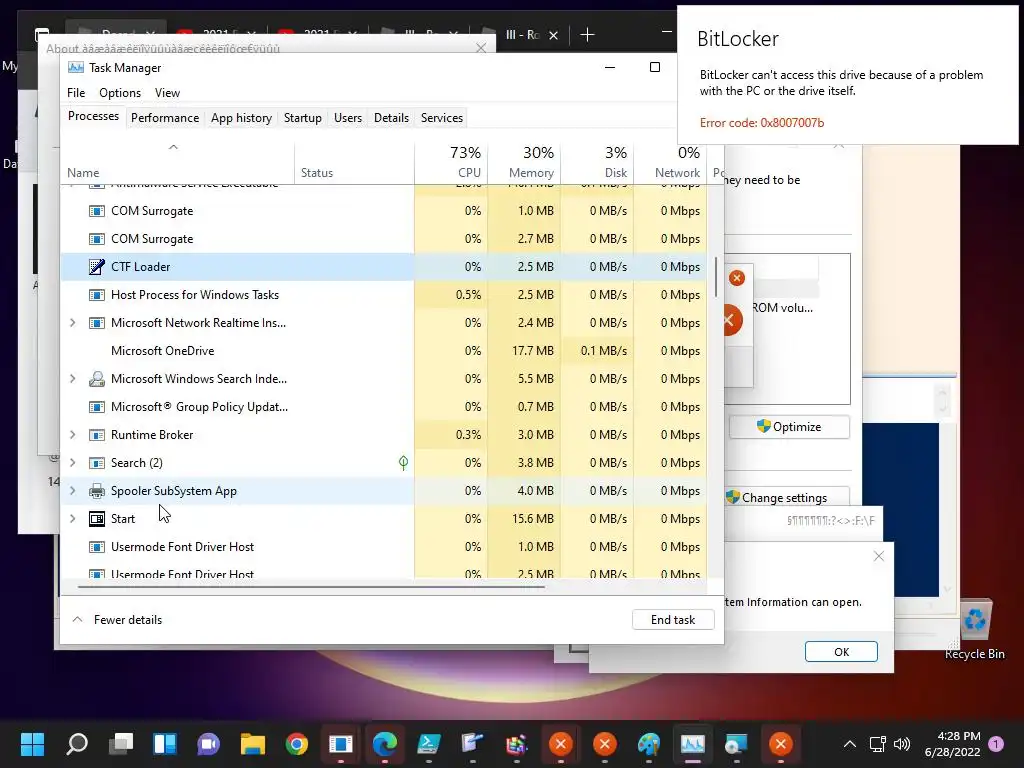Click the Task Manager taskbar icon

pos(692,744)
